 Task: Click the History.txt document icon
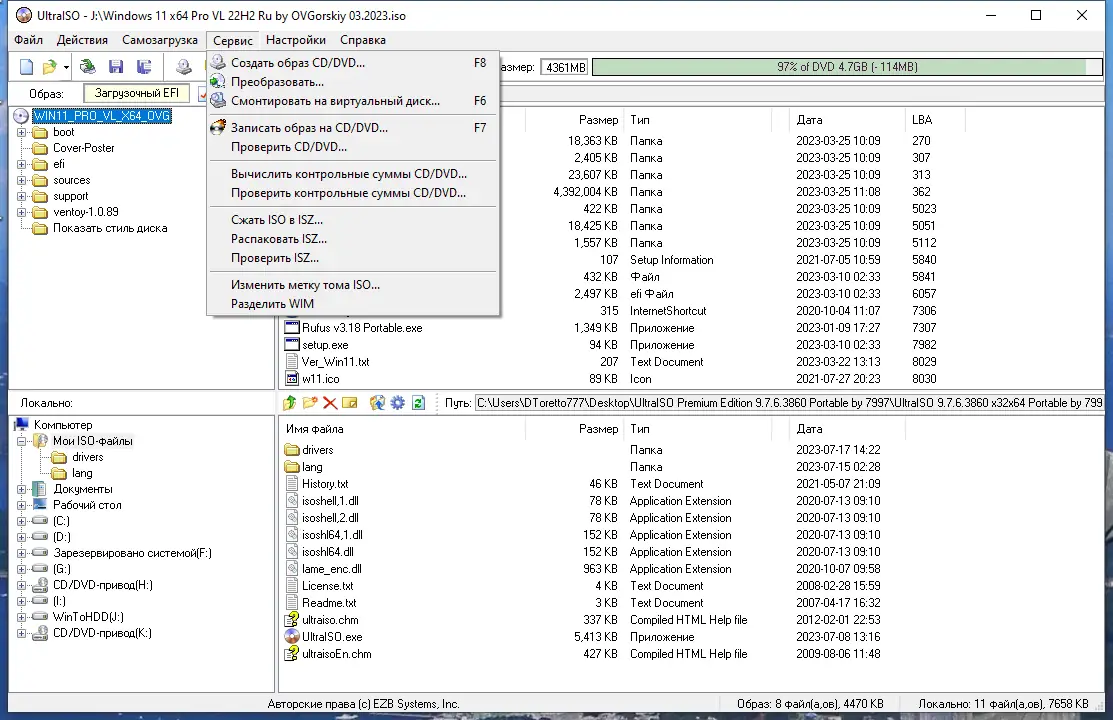tap(292, 484)
